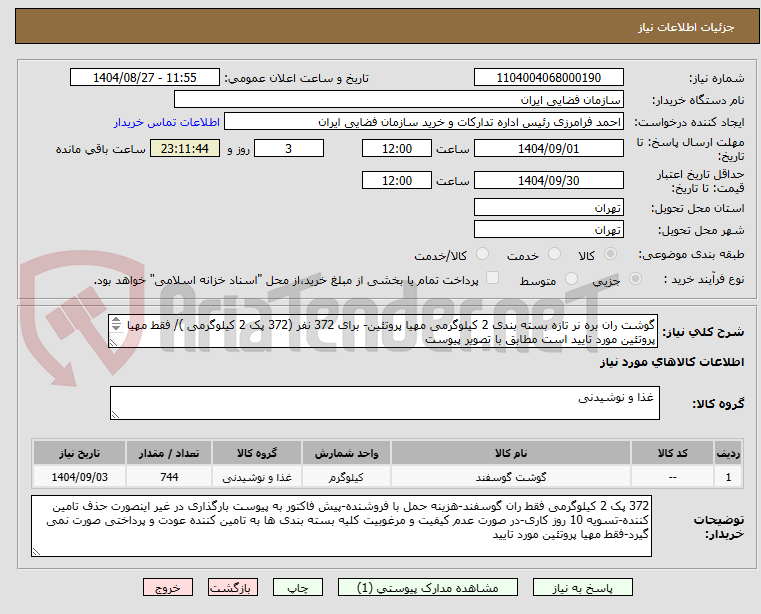
Task: Toggle the اسناد خزانه اسلامی payment checkbox
Action: pos(492,278)
